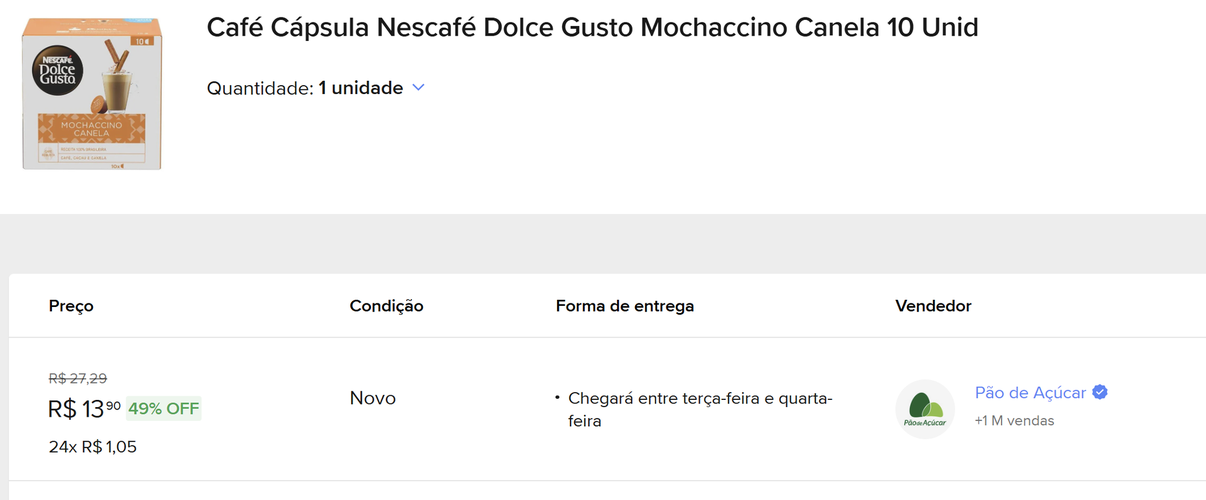Click the crossed-out R$ 27,29 price

point(78,378)
